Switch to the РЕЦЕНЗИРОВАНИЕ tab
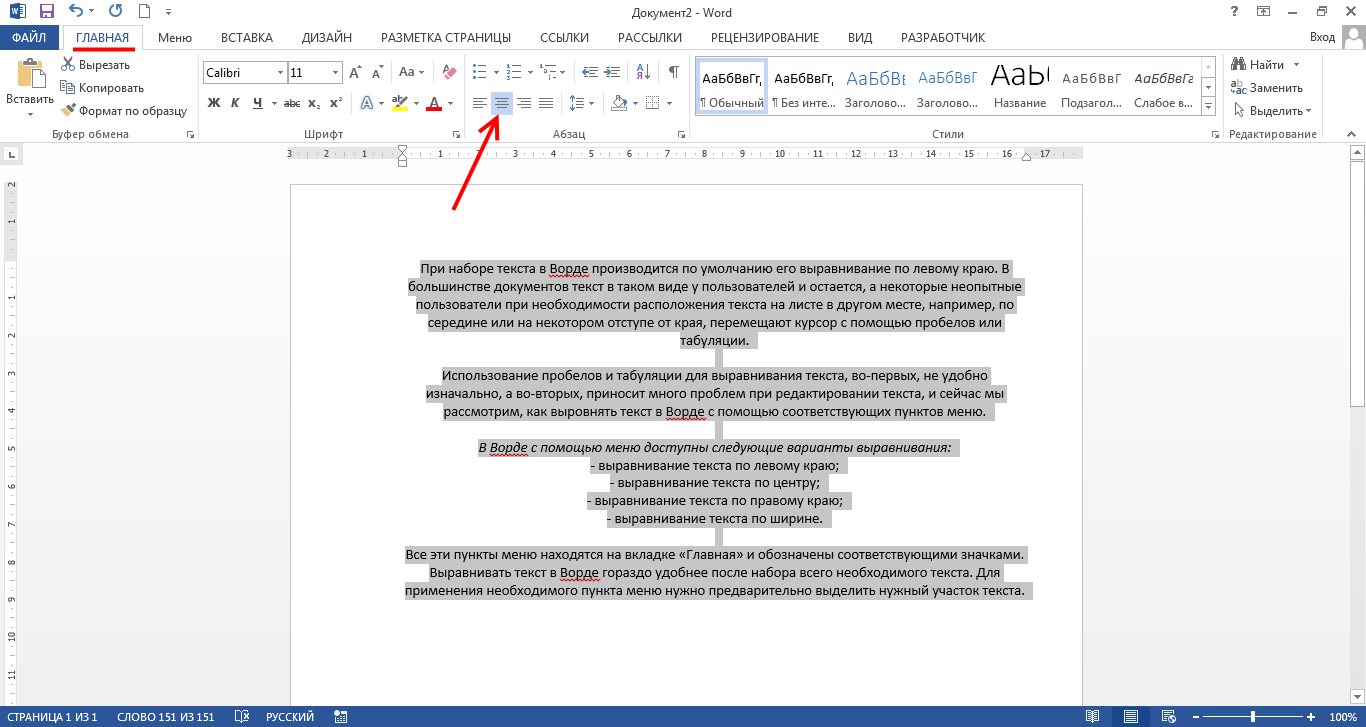 point(765,38)
